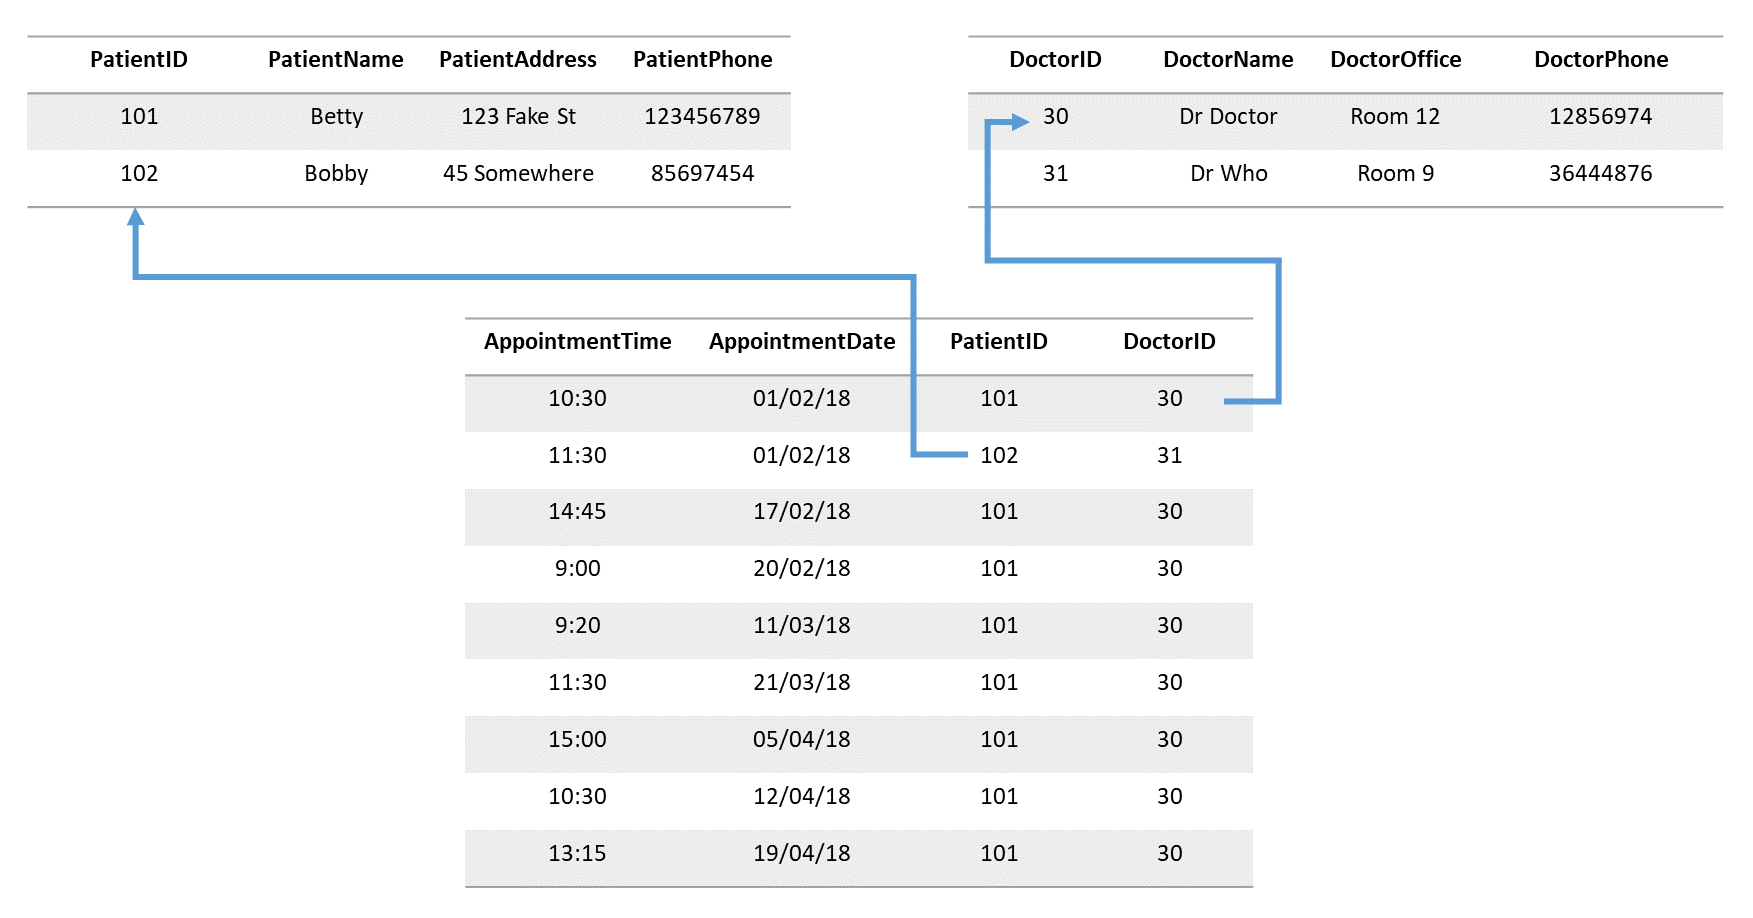1753x918 pixels.
Task: Click ID 101 in Betty's row
Action: pyautogui.click(x=139, y=117)
